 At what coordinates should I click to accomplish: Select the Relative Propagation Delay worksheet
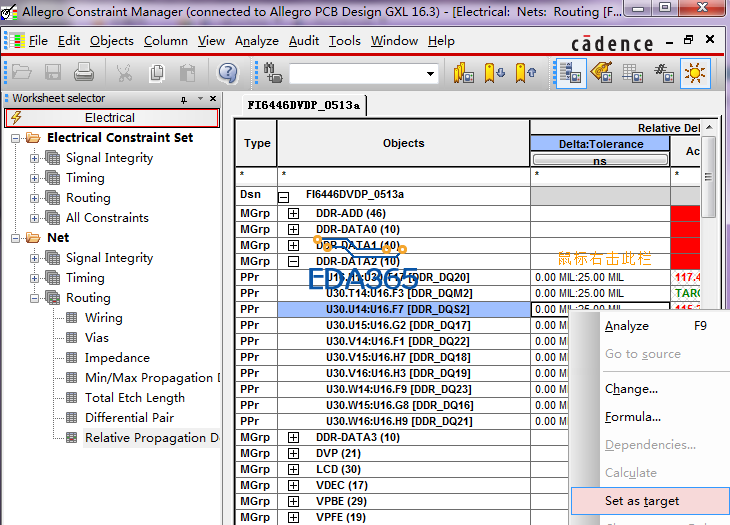pos(152,438)
